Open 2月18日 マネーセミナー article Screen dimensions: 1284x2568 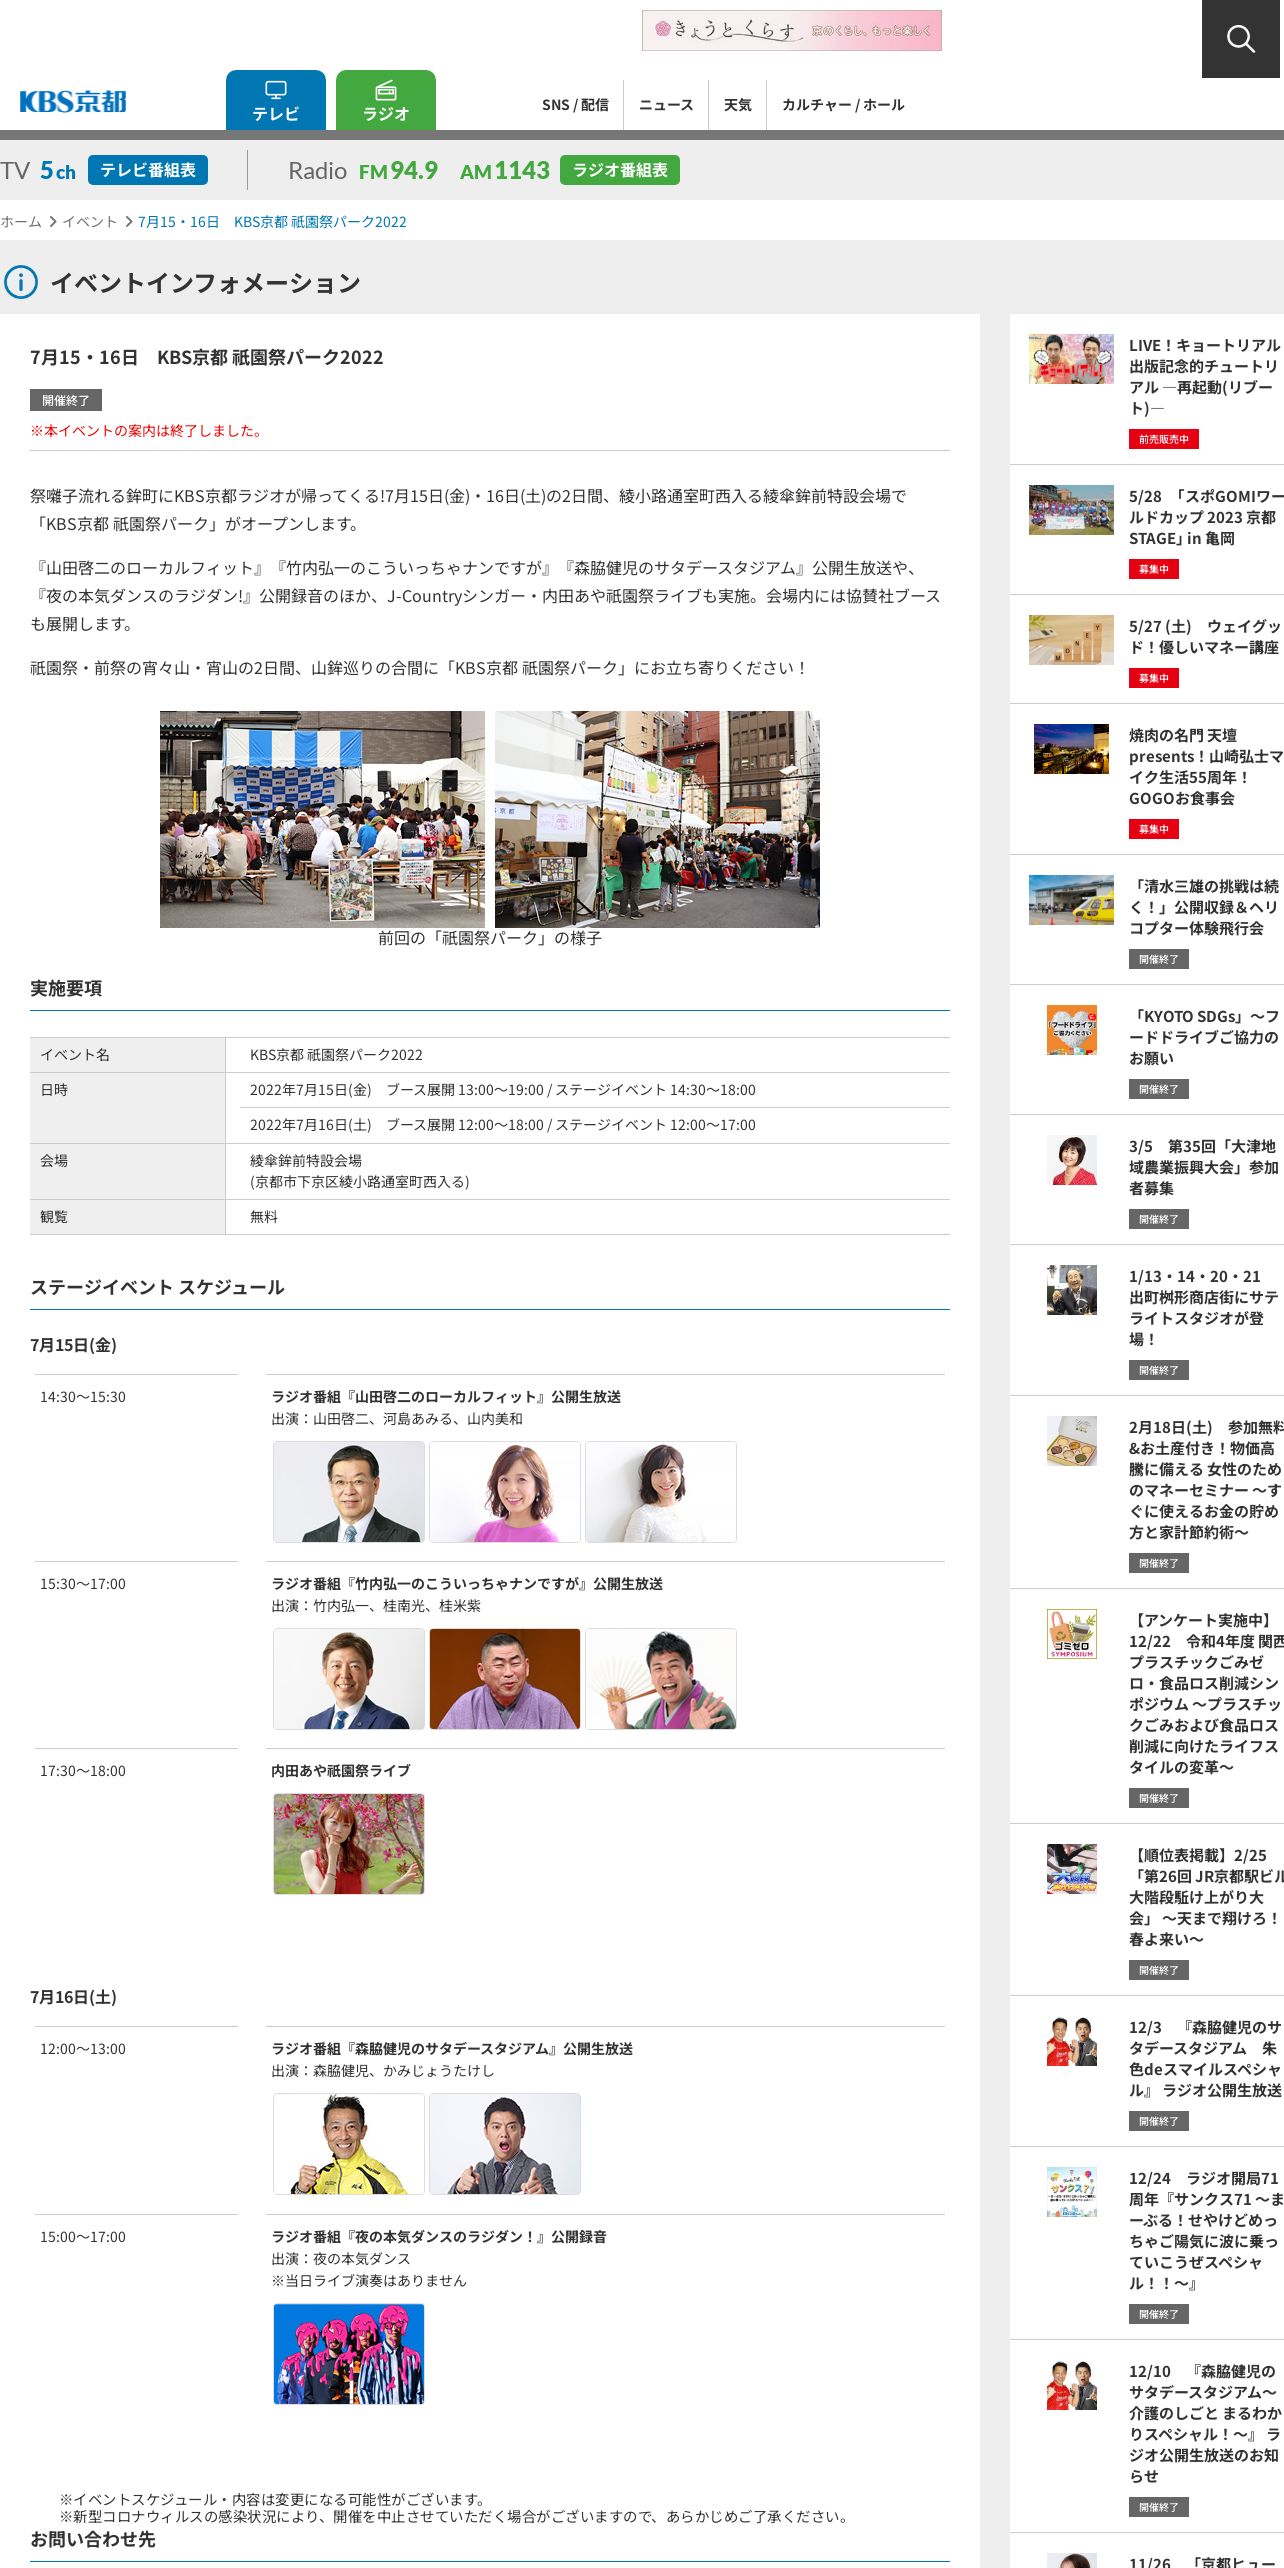(x=1206, y=1480)
